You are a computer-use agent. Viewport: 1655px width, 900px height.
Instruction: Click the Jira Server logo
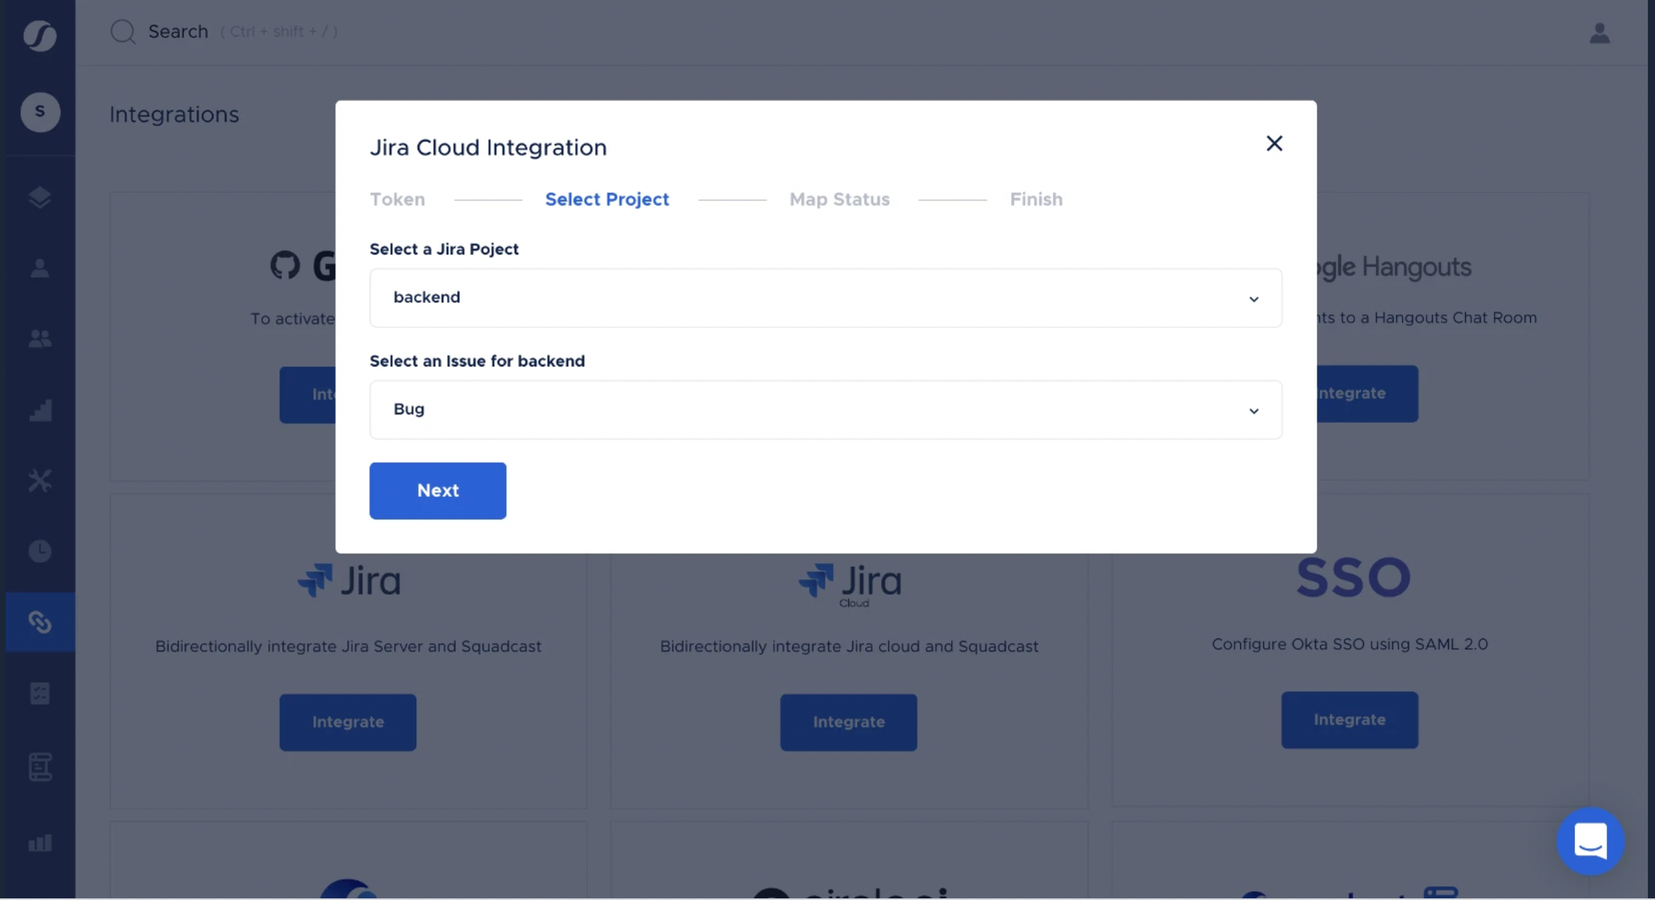349,580
